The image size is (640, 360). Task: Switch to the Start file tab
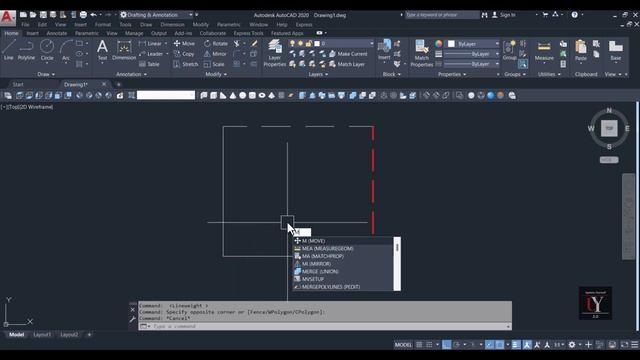click(18, 84)
